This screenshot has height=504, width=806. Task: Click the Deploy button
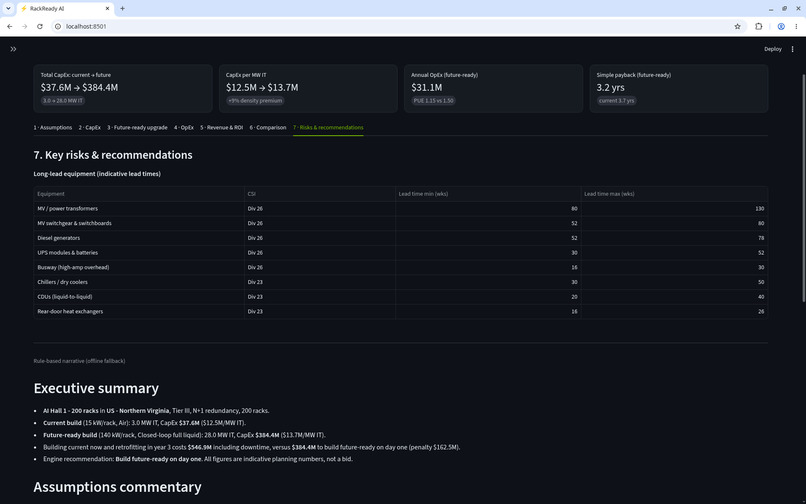pyautogui.click(x=773, y=49)
